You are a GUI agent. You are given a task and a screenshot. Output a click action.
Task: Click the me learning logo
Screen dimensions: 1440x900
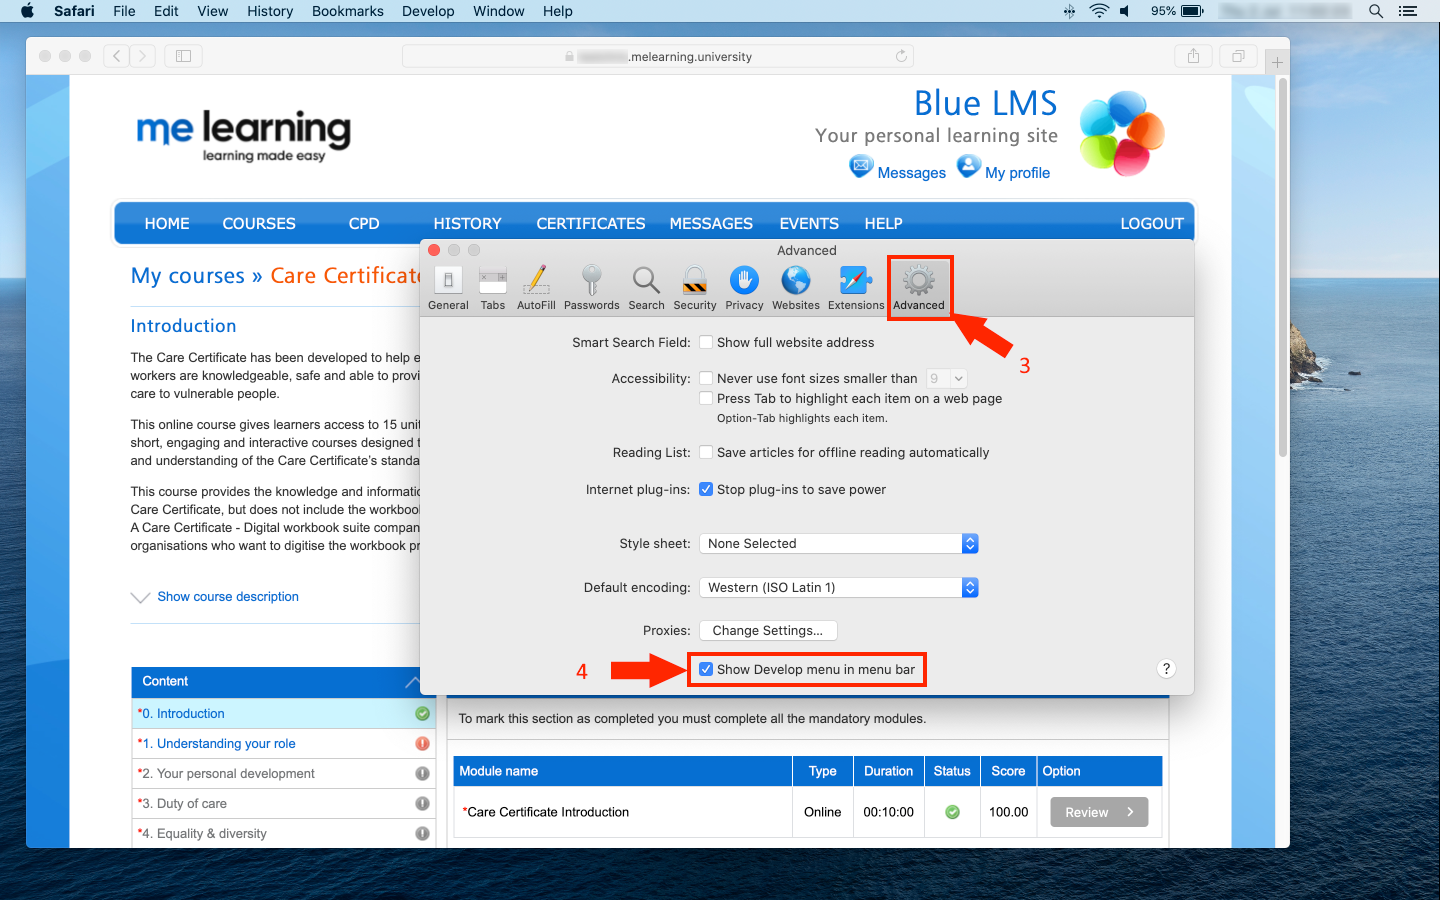243,135
